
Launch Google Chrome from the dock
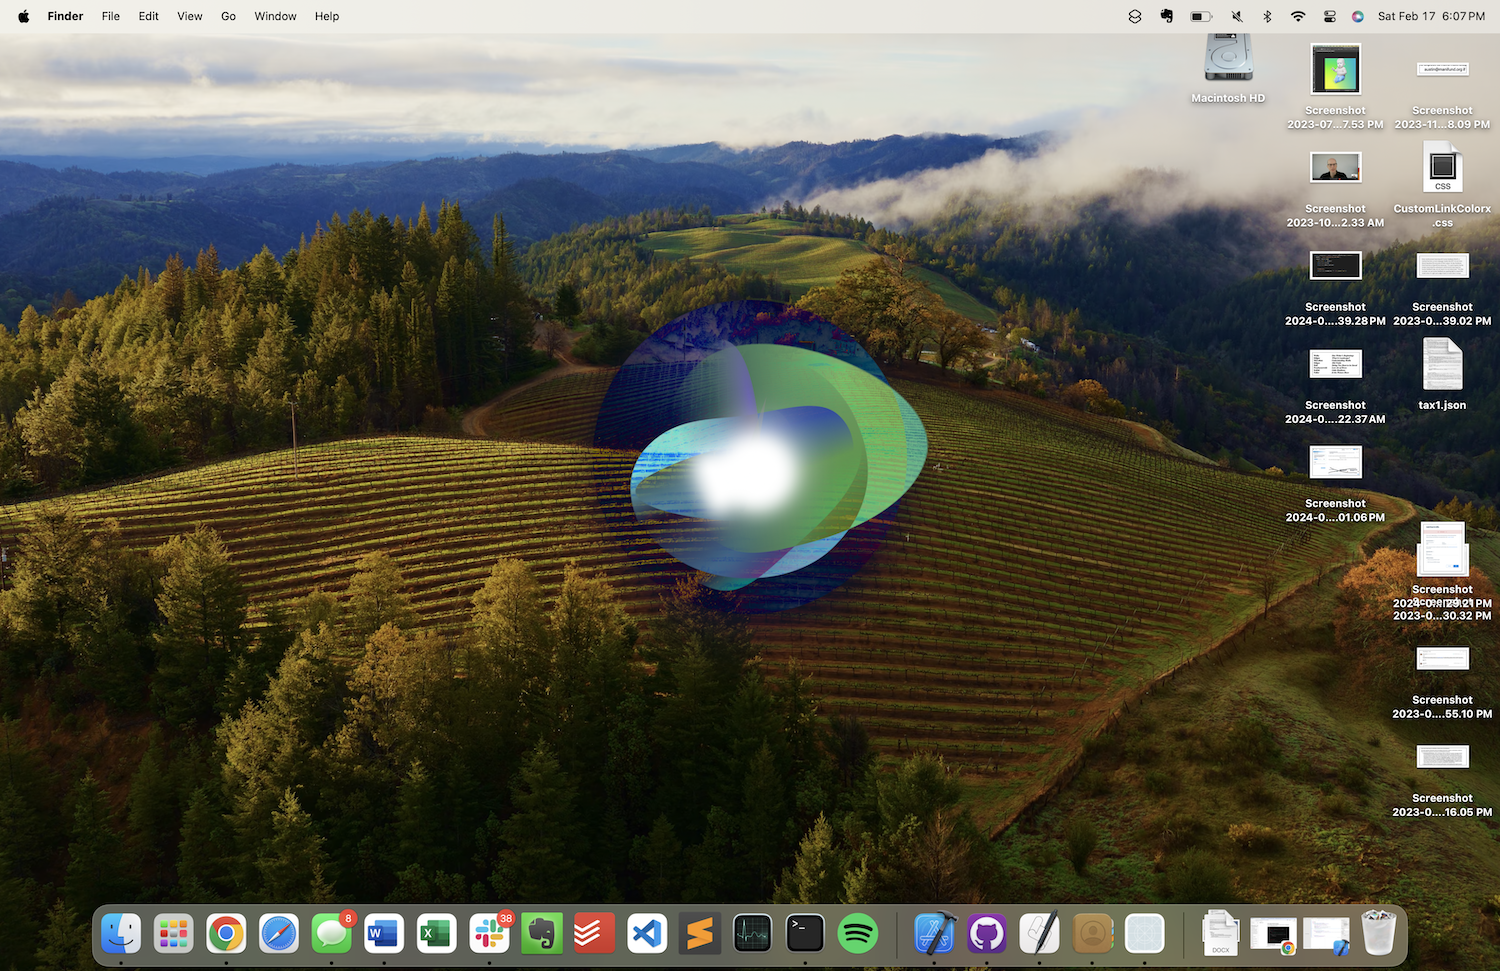(226, 934)
